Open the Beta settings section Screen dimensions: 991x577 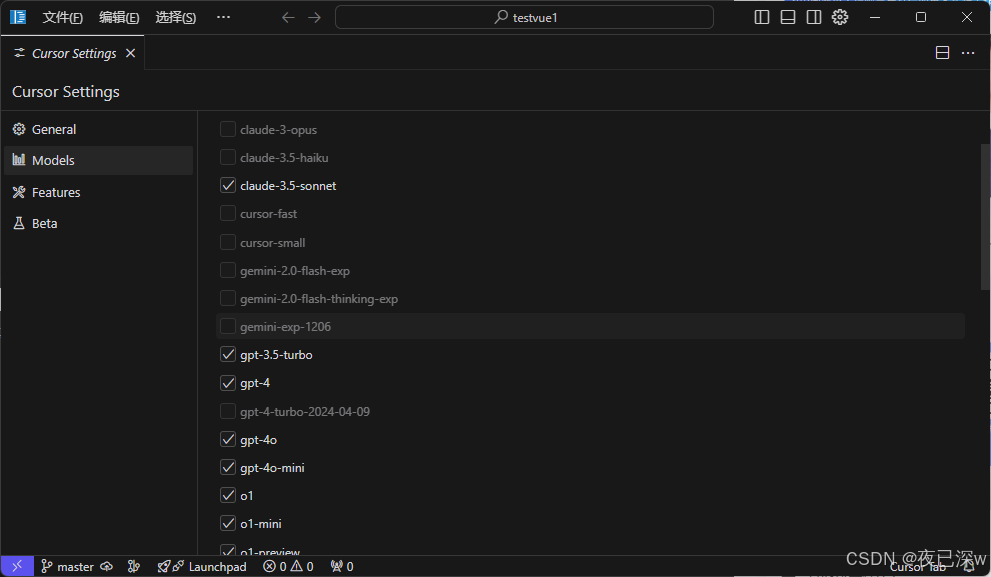point(99,223)
